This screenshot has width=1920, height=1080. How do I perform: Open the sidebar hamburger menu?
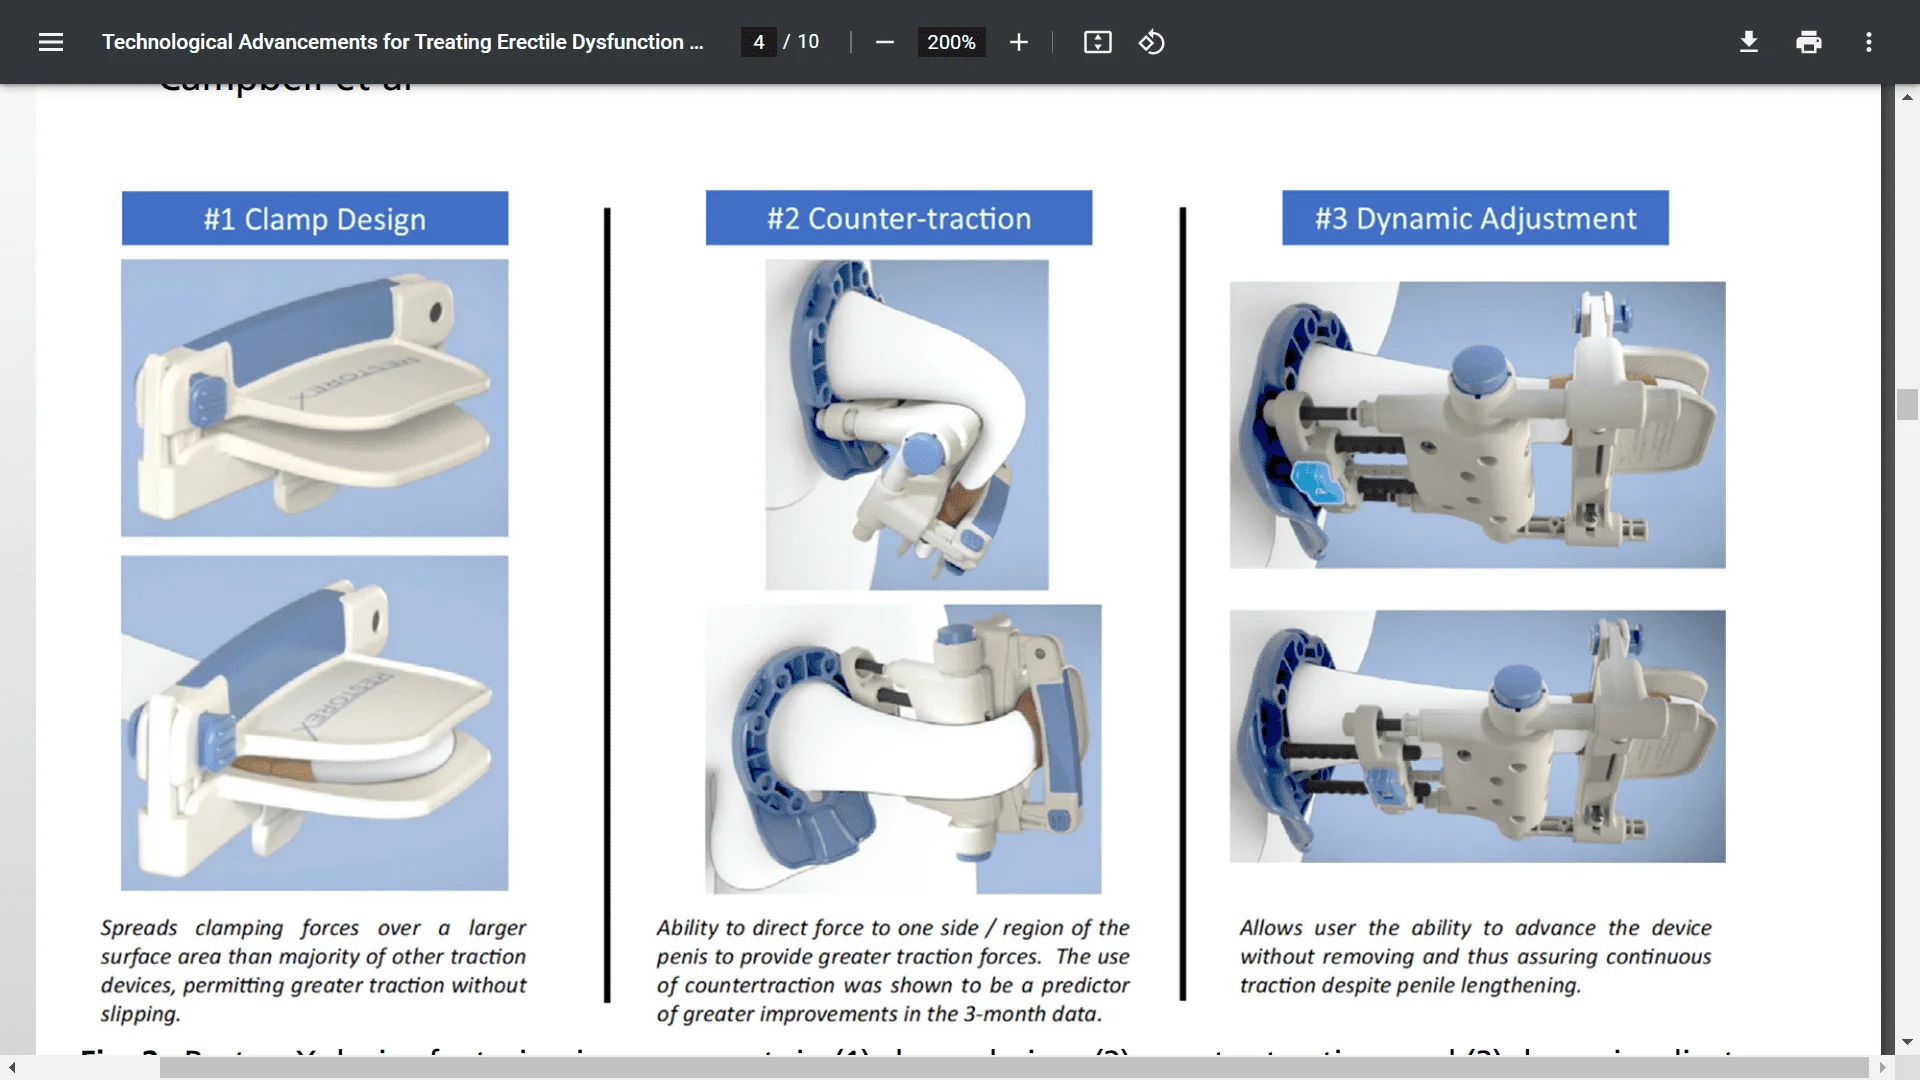click(x=51, y=42)
